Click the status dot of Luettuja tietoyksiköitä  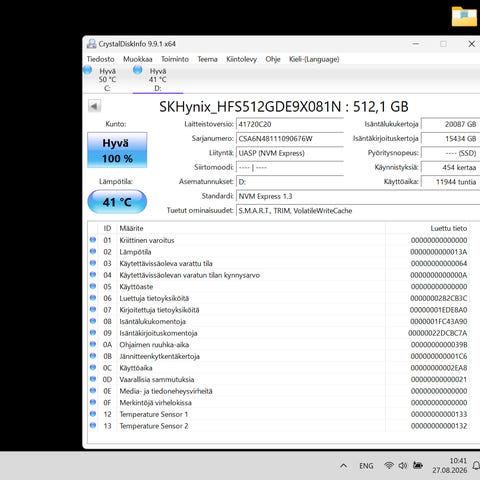pyautogui.click(x=93, y=298)
